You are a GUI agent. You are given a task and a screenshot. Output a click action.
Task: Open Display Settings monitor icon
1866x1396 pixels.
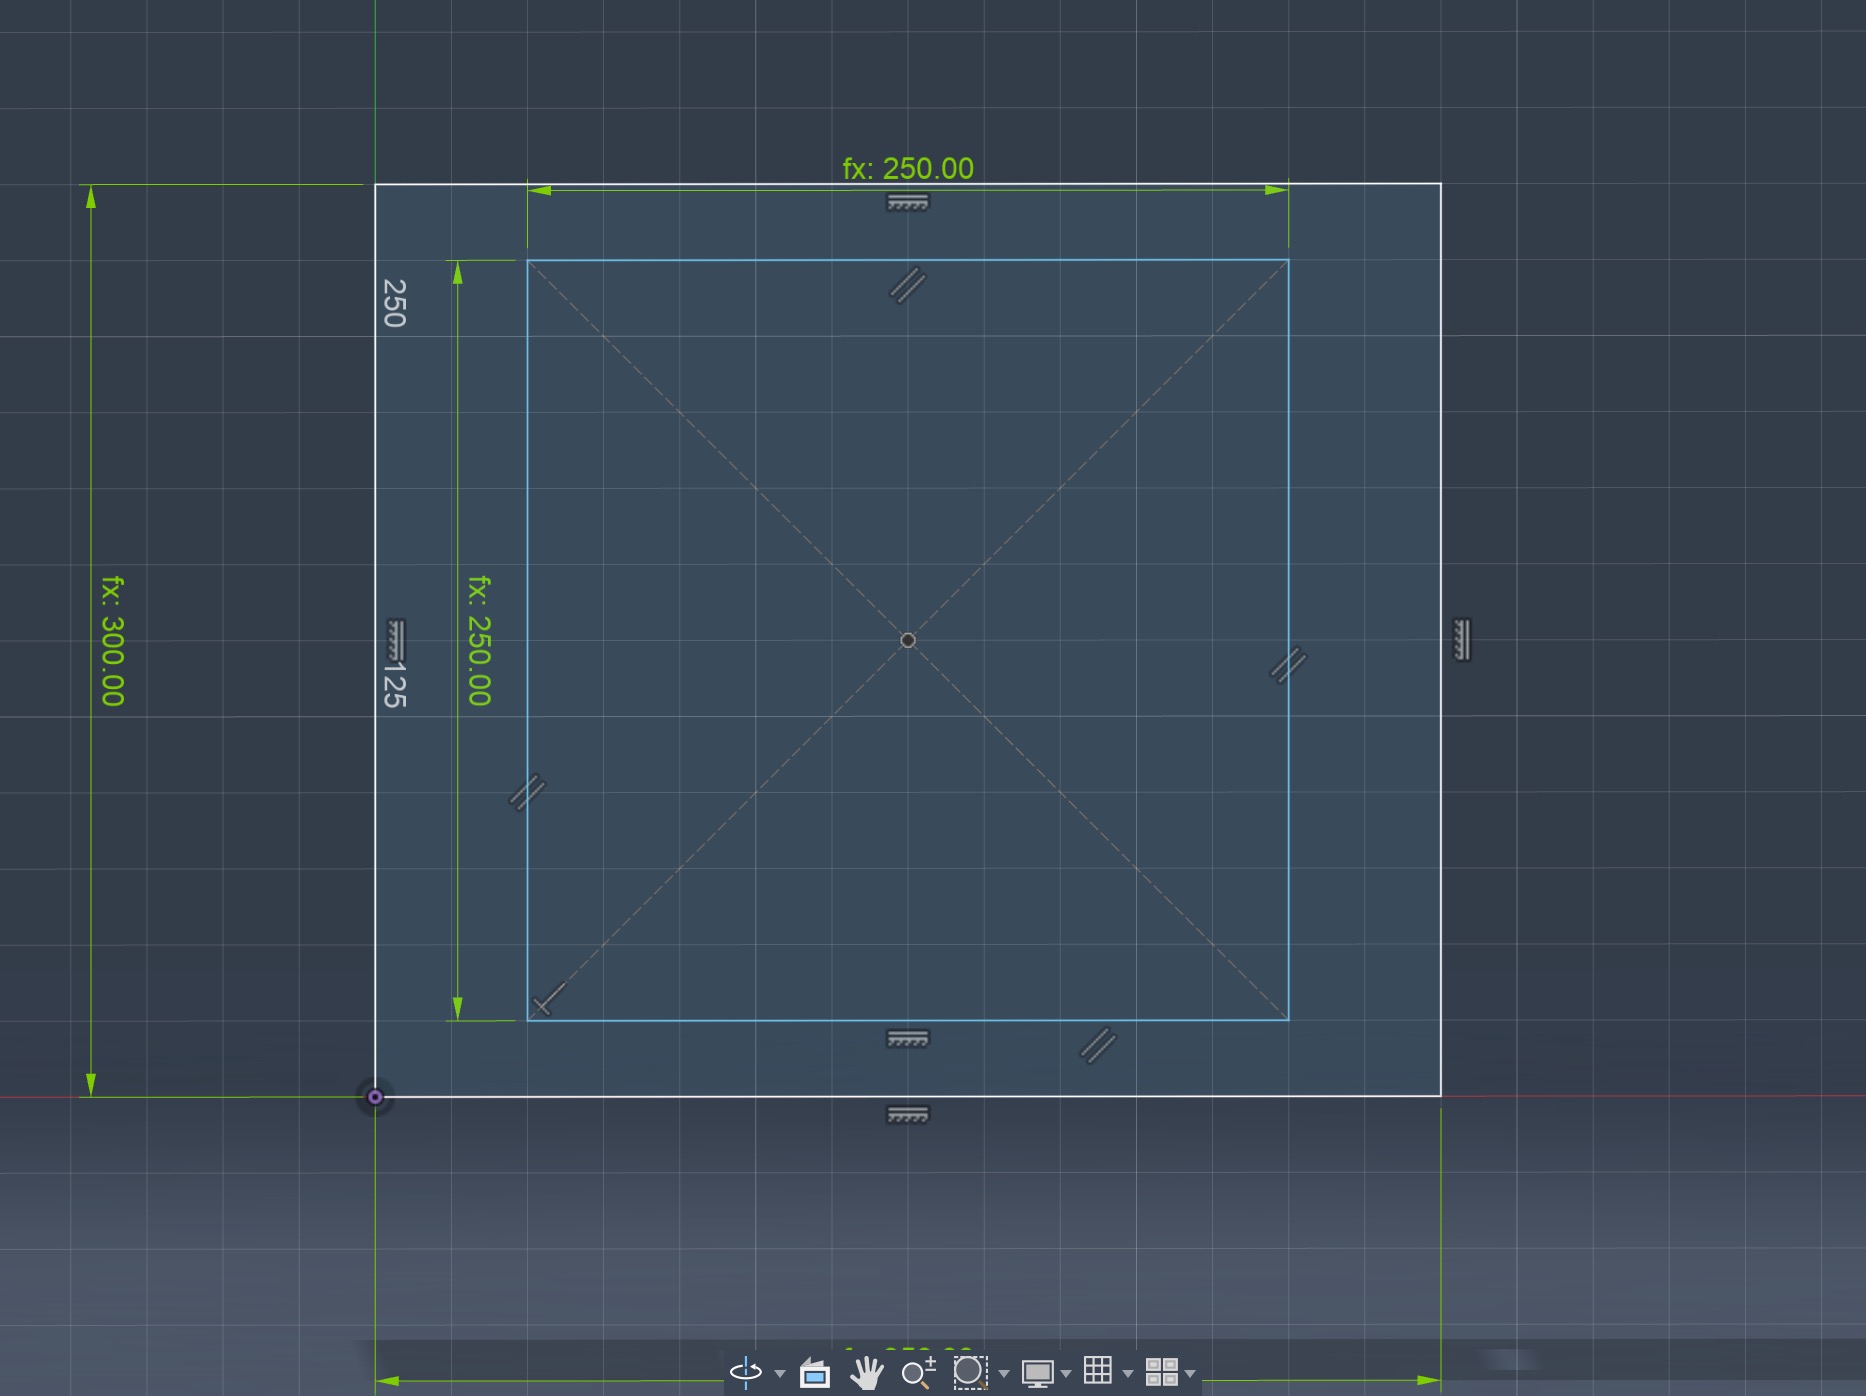(x=1037, y=1373)
